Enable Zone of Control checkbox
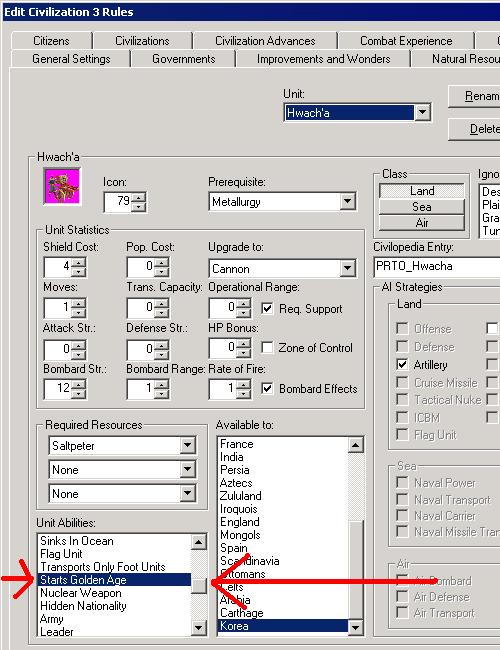 pos(267,347)
